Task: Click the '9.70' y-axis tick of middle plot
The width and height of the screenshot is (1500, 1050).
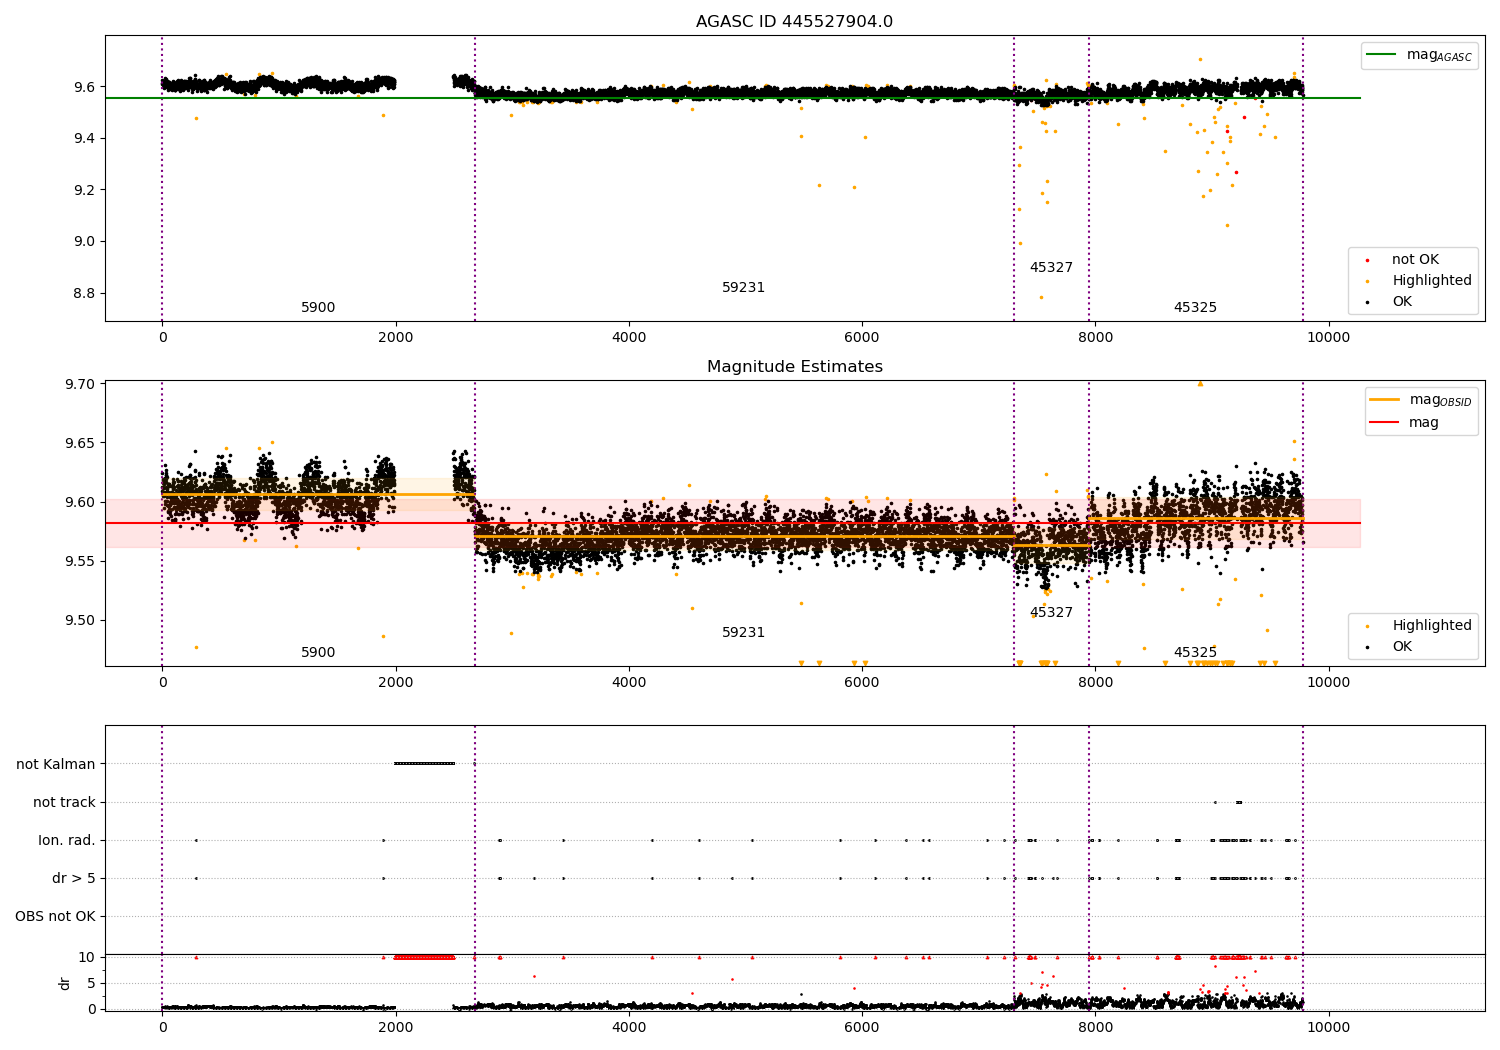Action: click(81, 384)
